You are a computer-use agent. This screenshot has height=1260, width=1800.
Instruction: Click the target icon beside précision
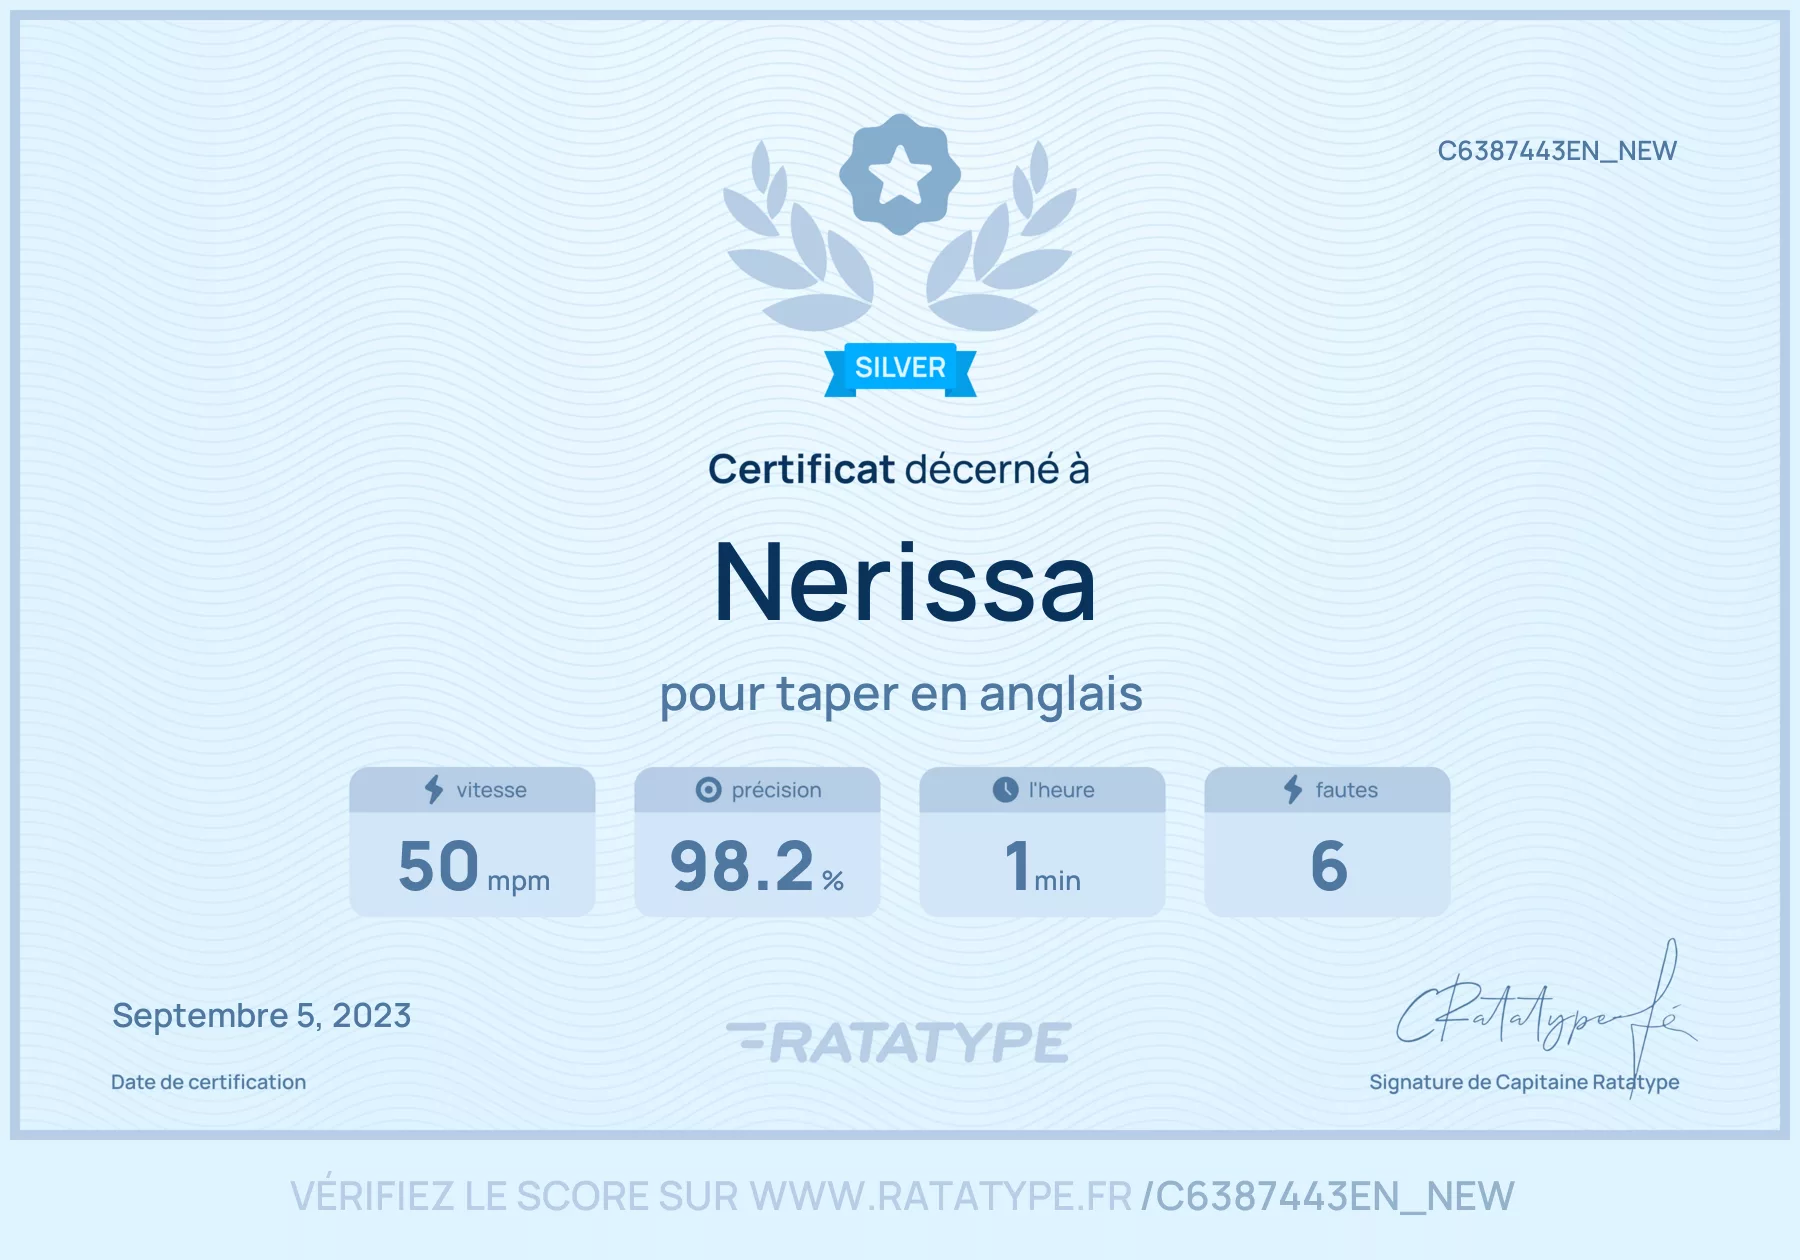click(708, 790)
